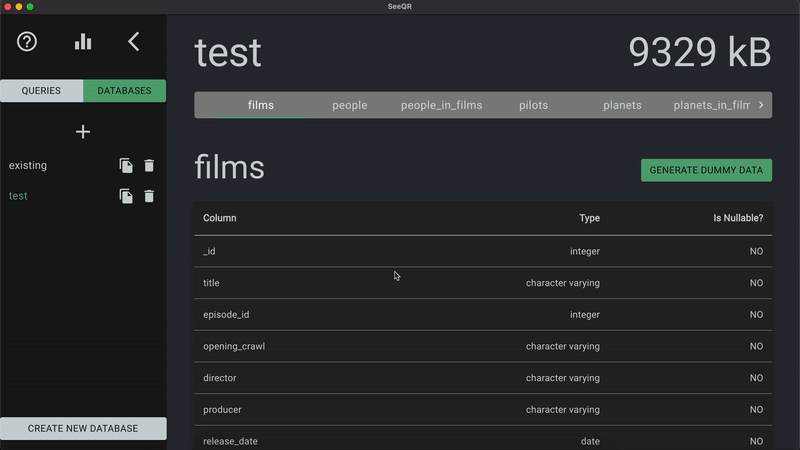Copy the existing database
Image resolution: width=800 pixels, height=450 pixels.
tap(126, 166)
